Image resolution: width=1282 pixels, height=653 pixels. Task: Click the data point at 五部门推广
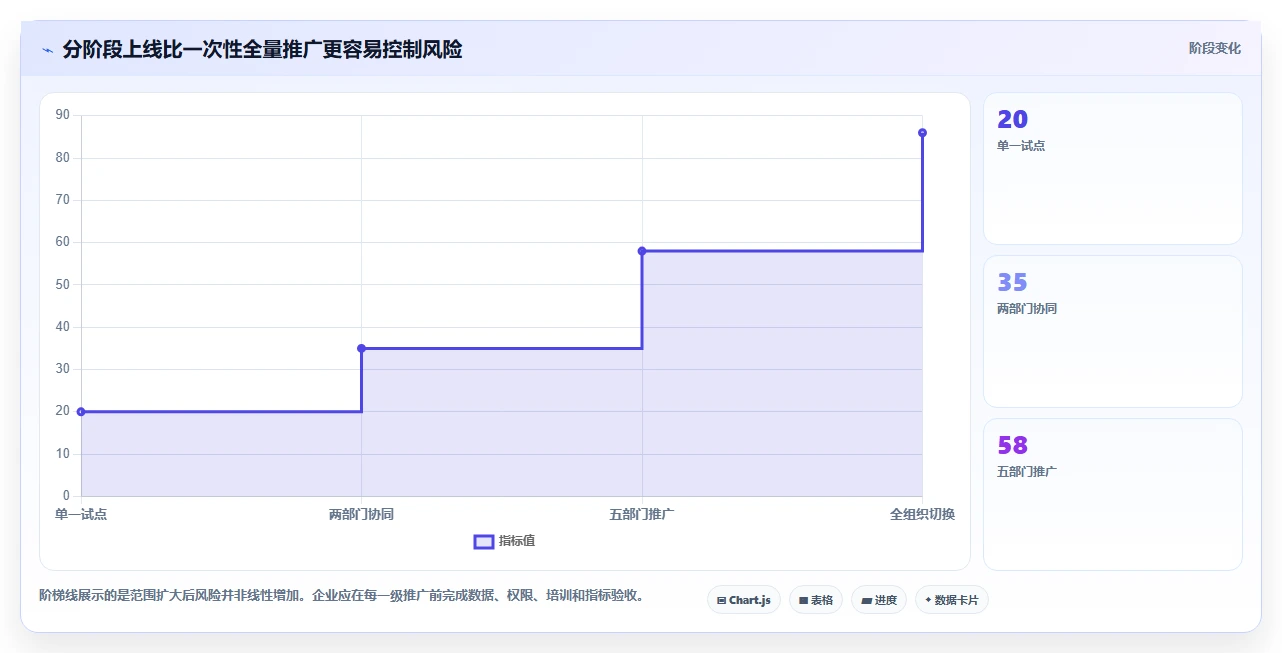tap(642, 251)
